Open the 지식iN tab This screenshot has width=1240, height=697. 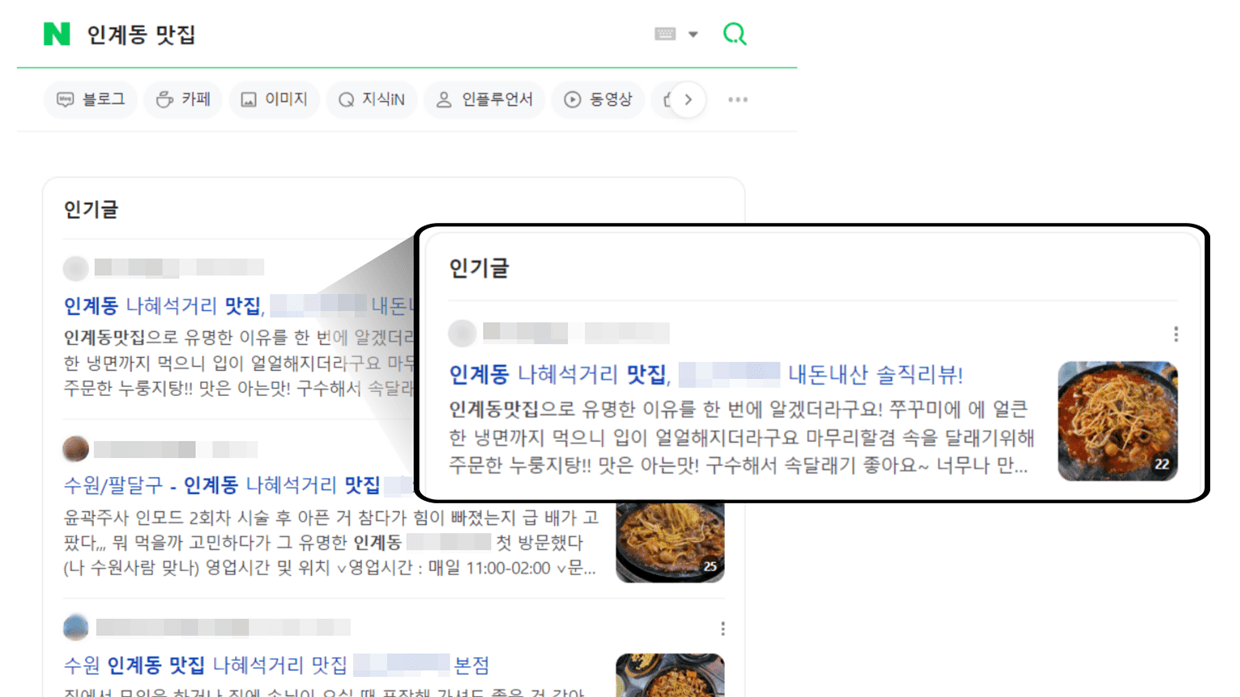pos(371,100)
